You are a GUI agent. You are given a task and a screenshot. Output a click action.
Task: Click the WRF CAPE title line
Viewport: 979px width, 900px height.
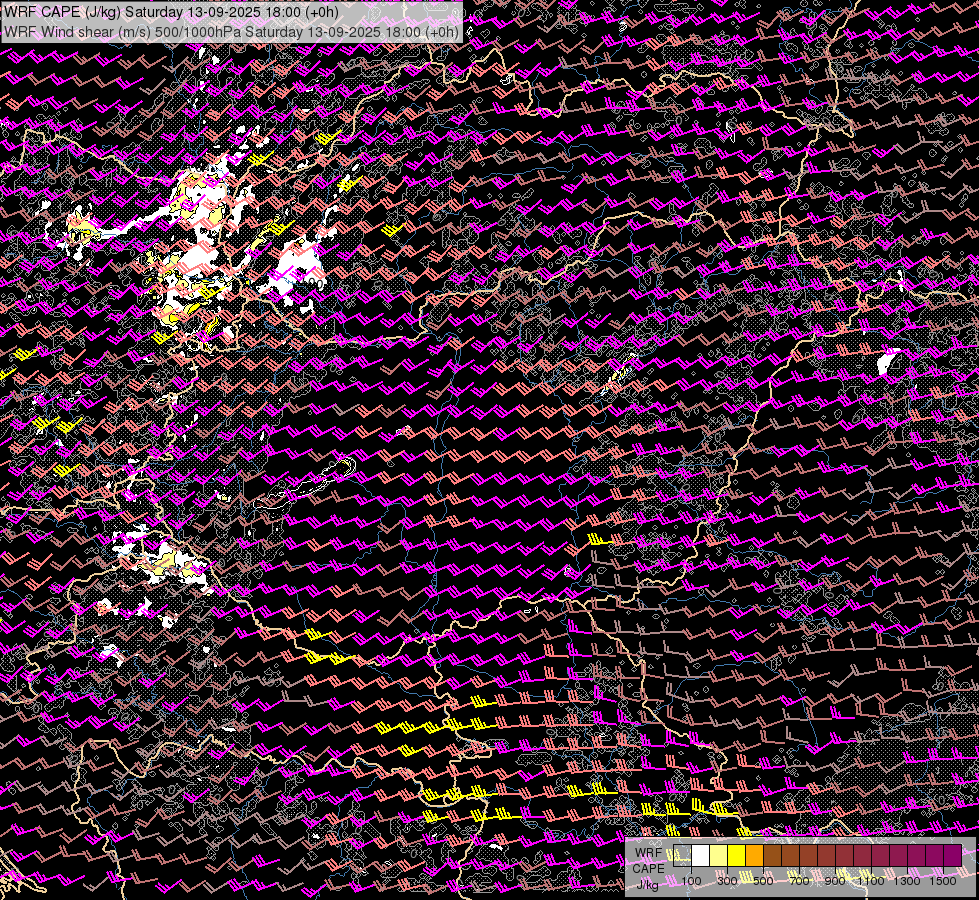click(171, 12)
